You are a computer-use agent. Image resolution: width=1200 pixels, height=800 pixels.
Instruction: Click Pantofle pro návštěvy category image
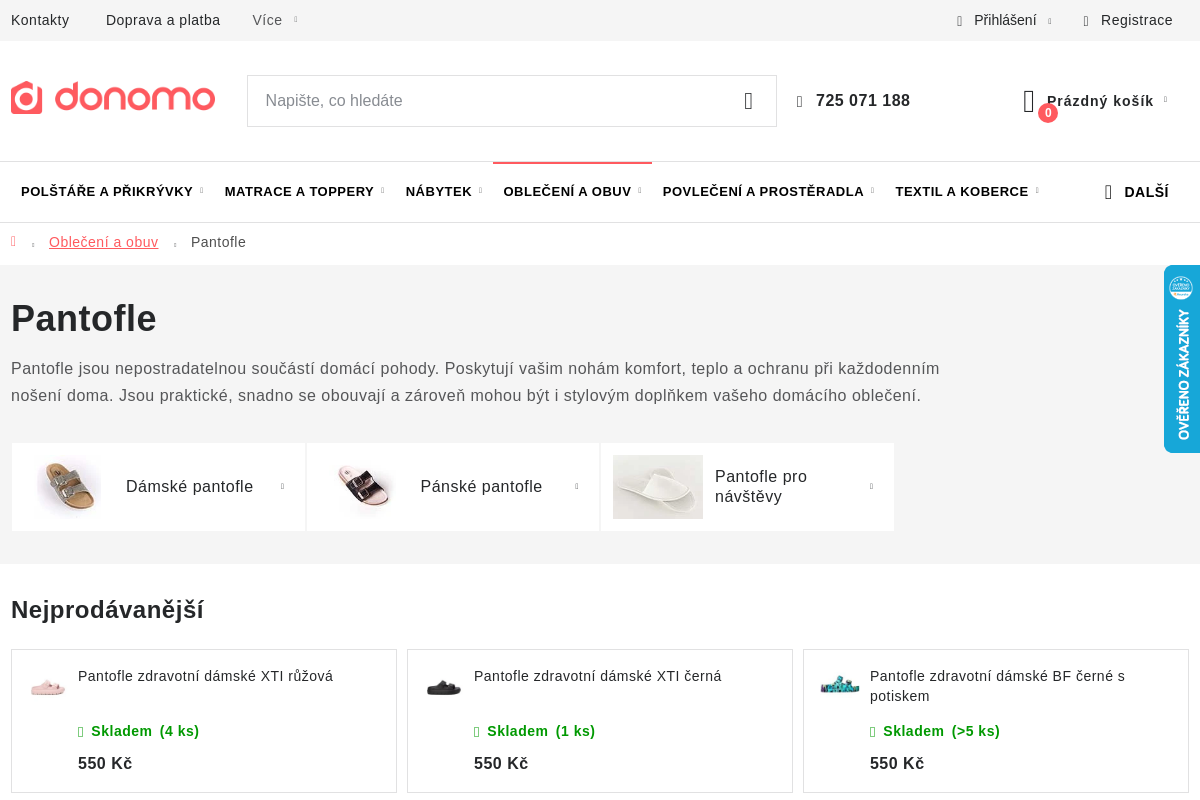pos(658,487)
